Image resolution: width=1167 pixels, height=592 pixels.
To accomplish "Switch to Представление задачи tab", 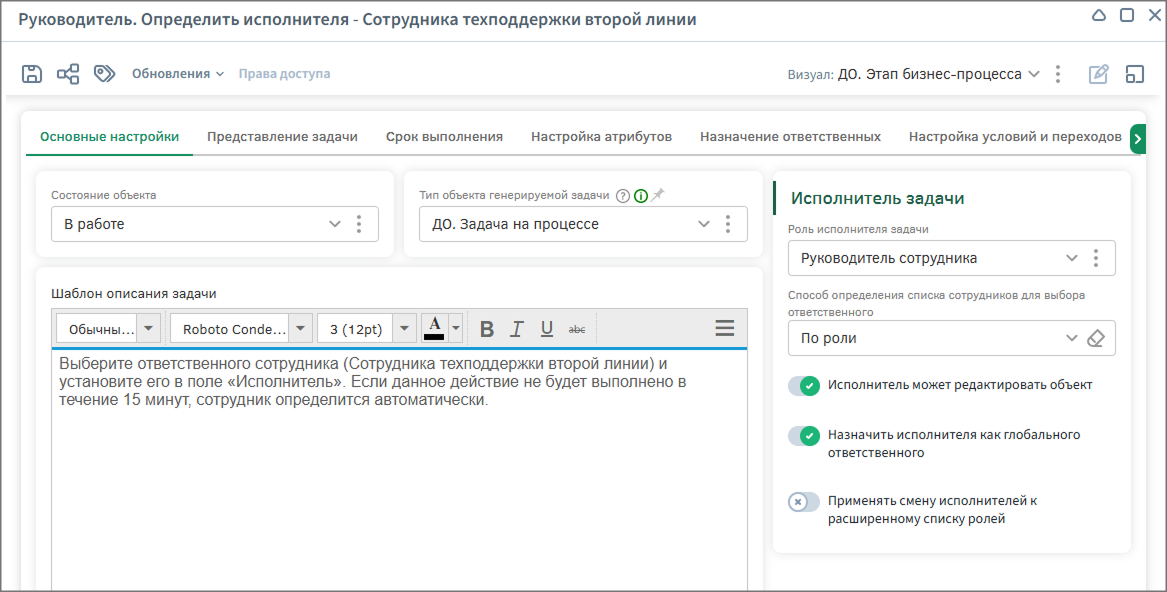I will click(x=282, y=137).
